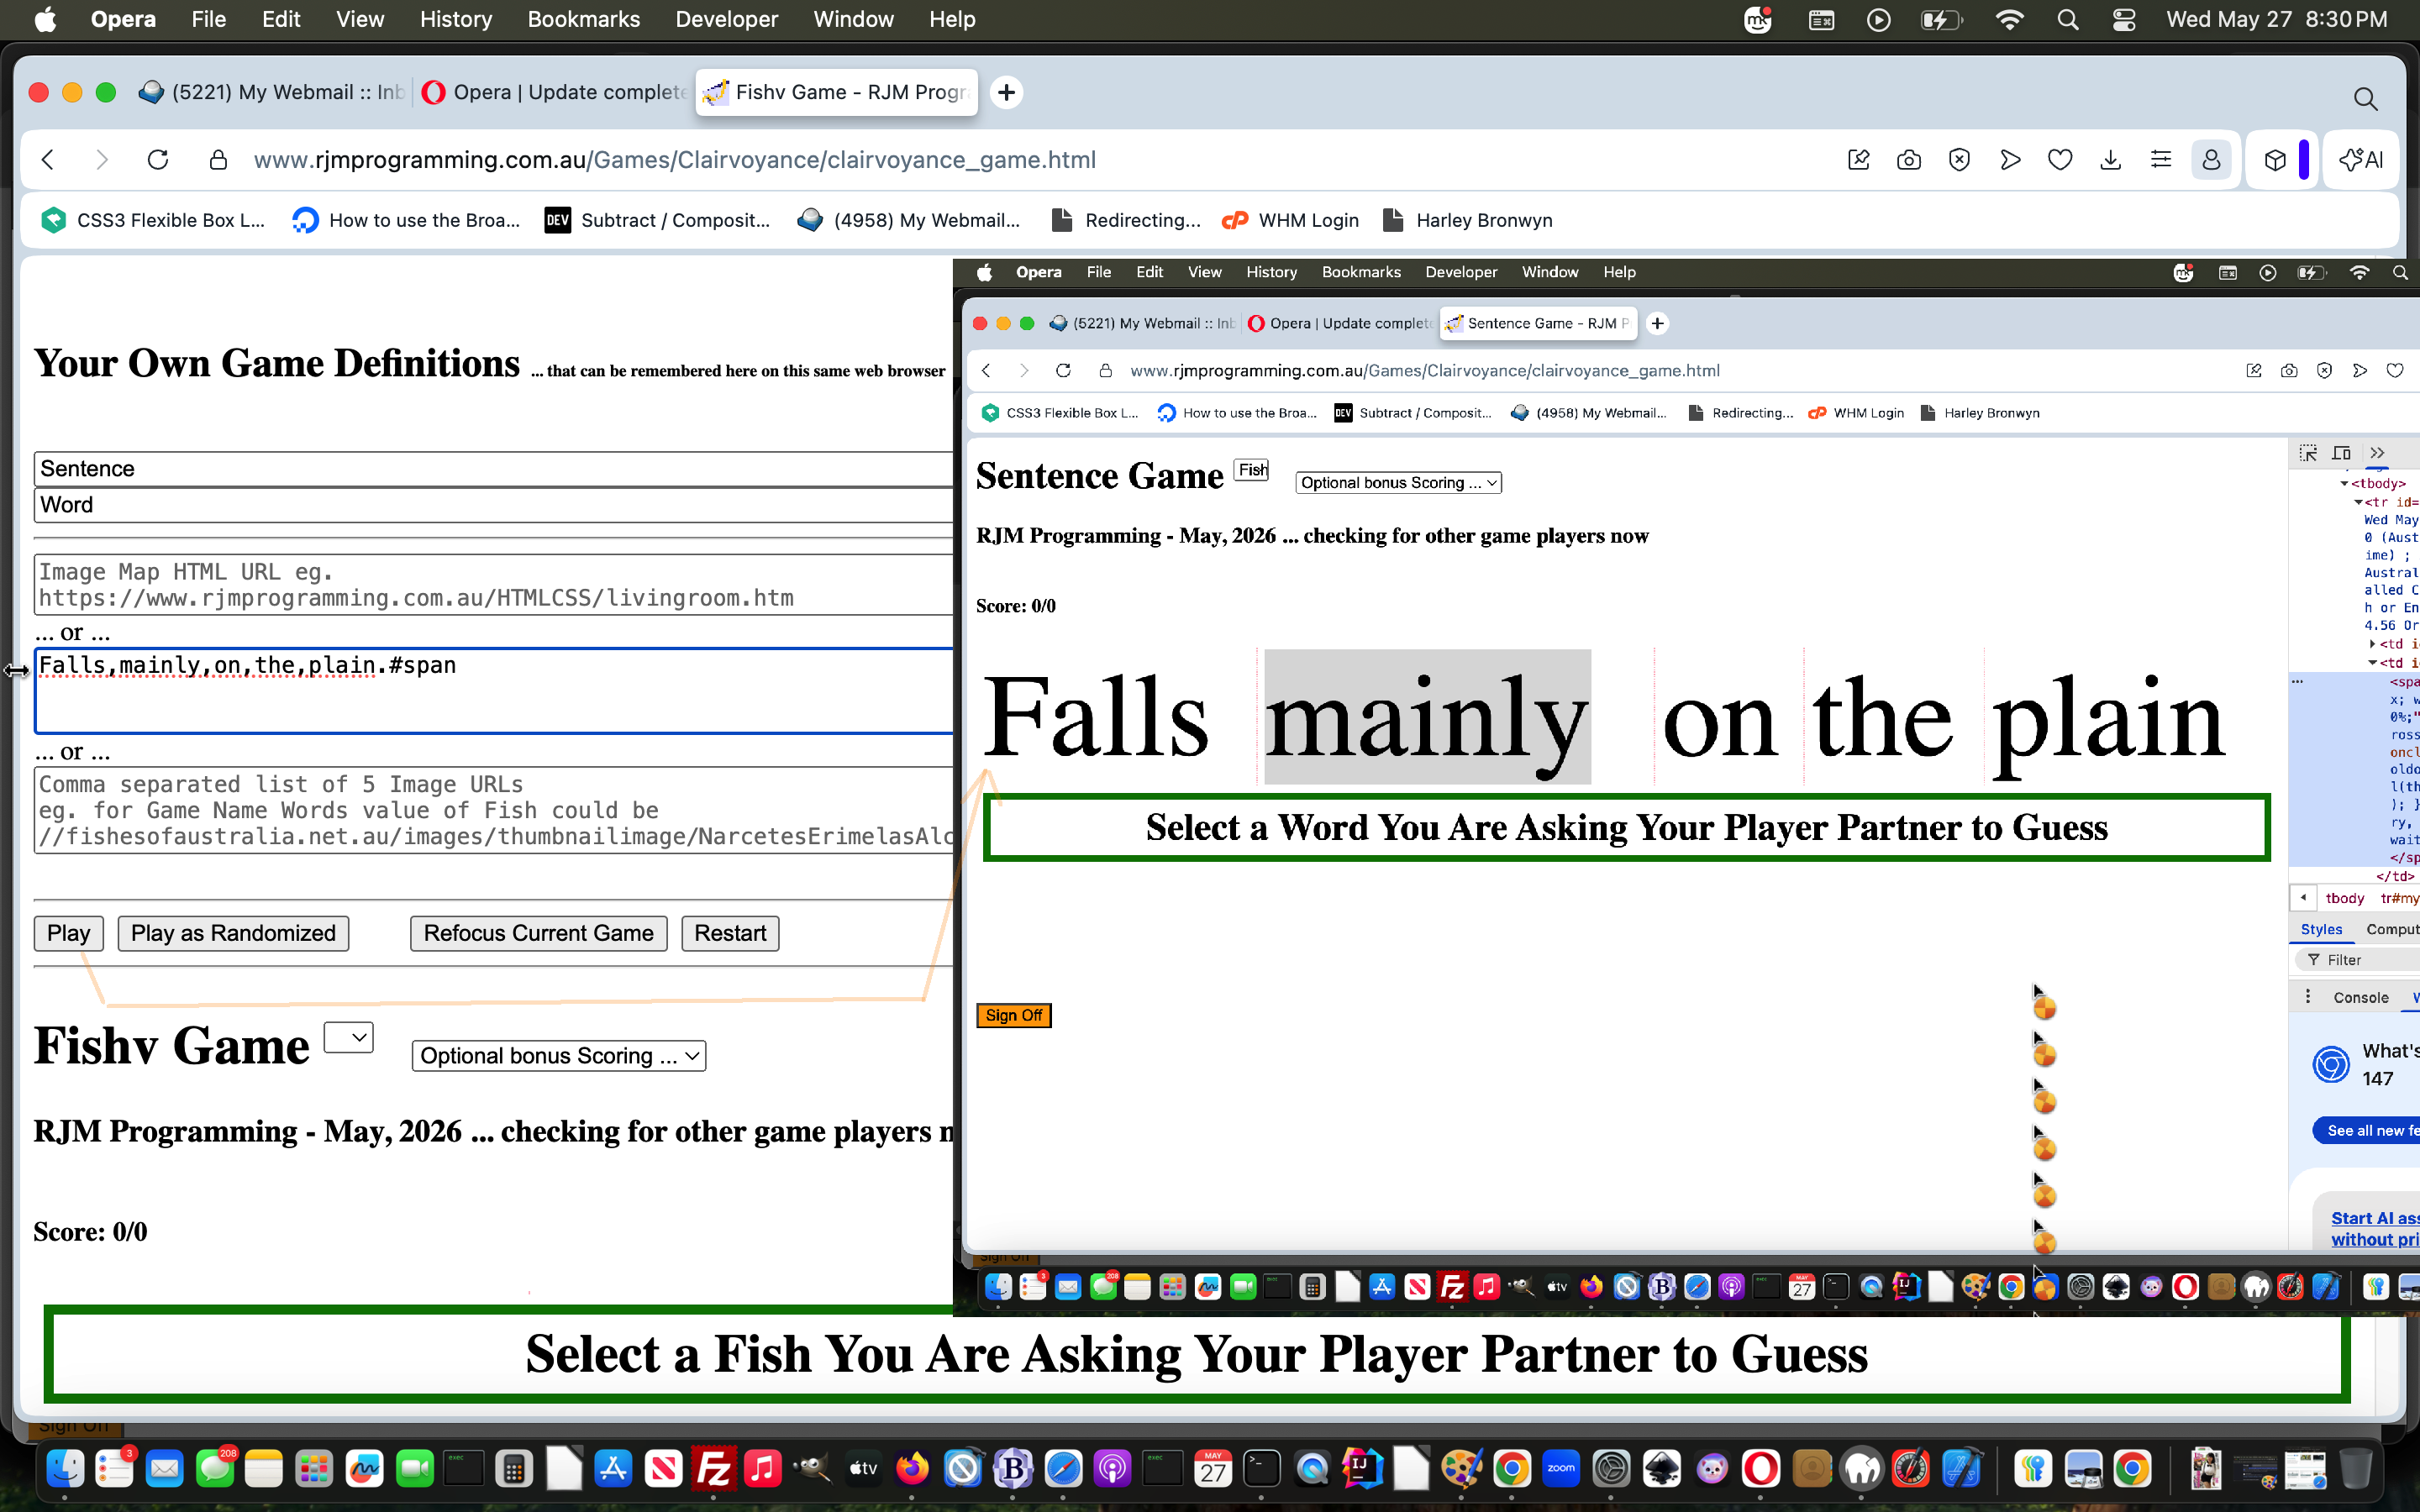Screen dimensions: 2420x1512
Task: Click the send (paper plane) toolbar icon
Action: pyautogui.click(x=2010, y=160)
